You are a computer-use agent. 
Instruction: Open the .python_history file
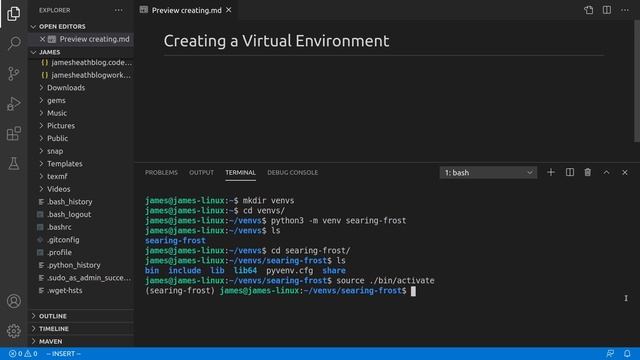pos(81,265)
